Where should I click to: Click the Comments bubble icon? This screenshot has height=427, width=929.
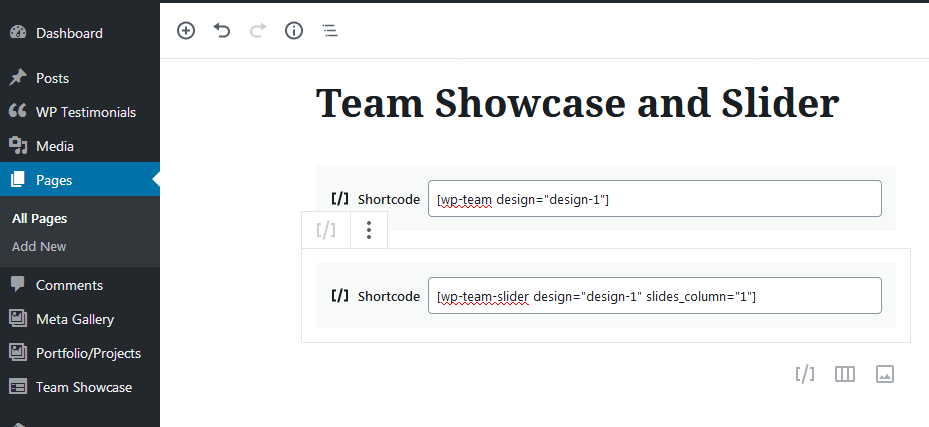pos(18,285)
